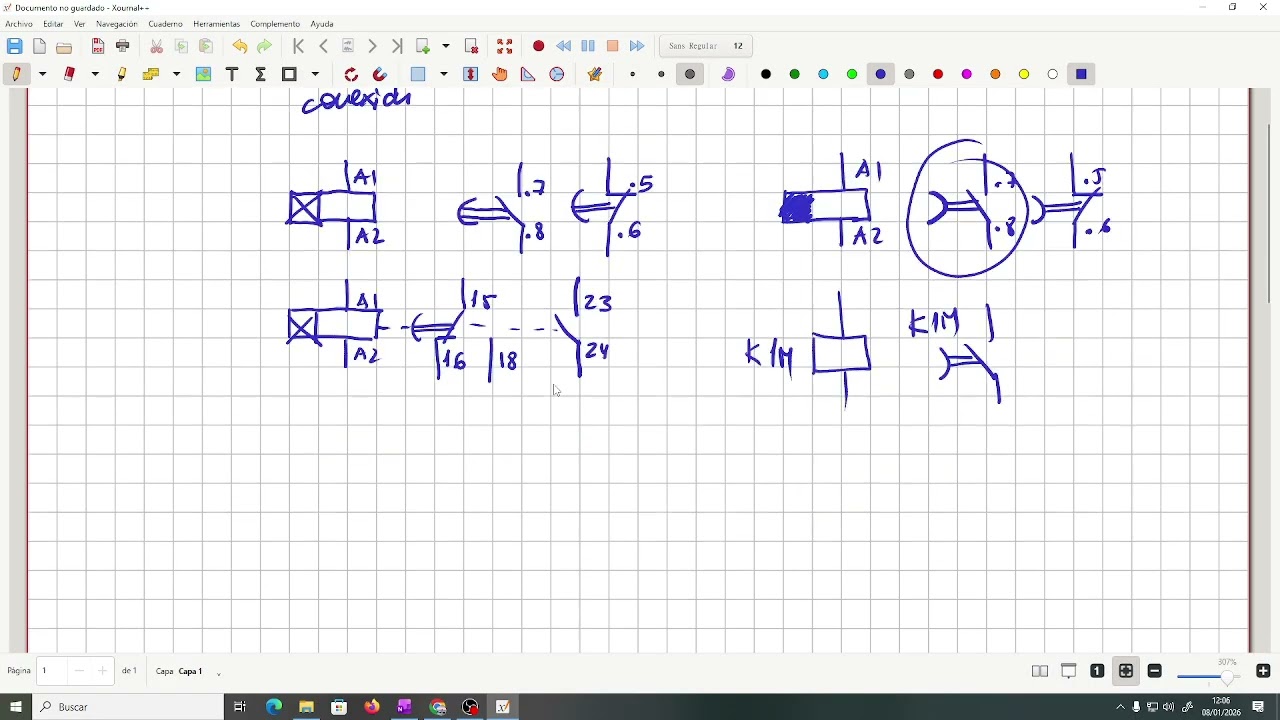Go to the first page
The image size is (1280, 720).
coord(299,47)
